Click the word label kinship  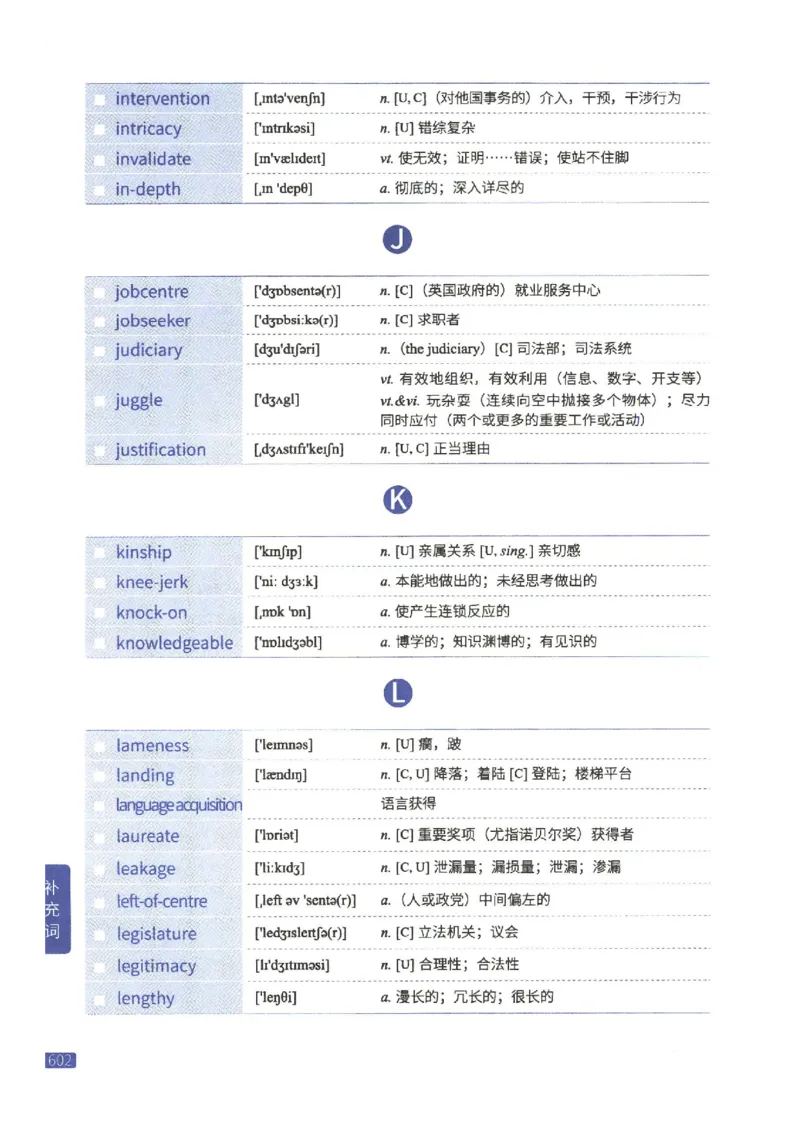146,551
